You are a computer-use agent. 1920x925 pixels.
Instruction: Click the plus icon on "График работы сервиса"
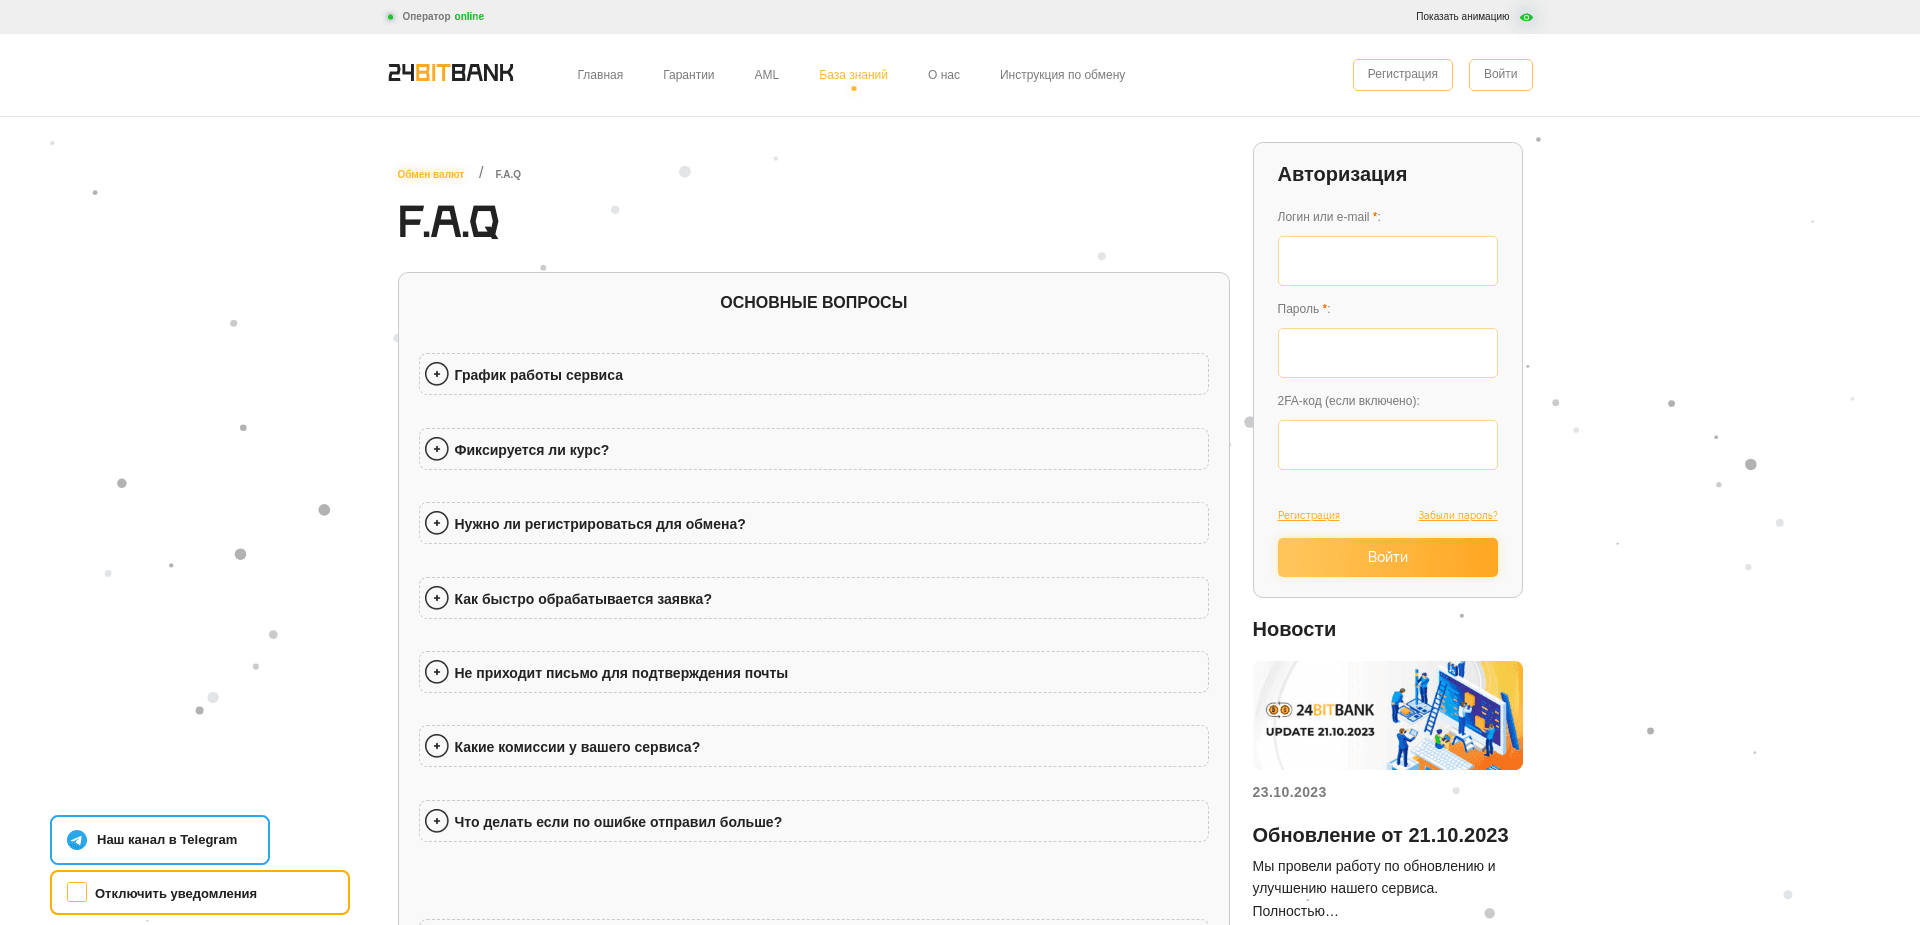[x=436, y=373]
